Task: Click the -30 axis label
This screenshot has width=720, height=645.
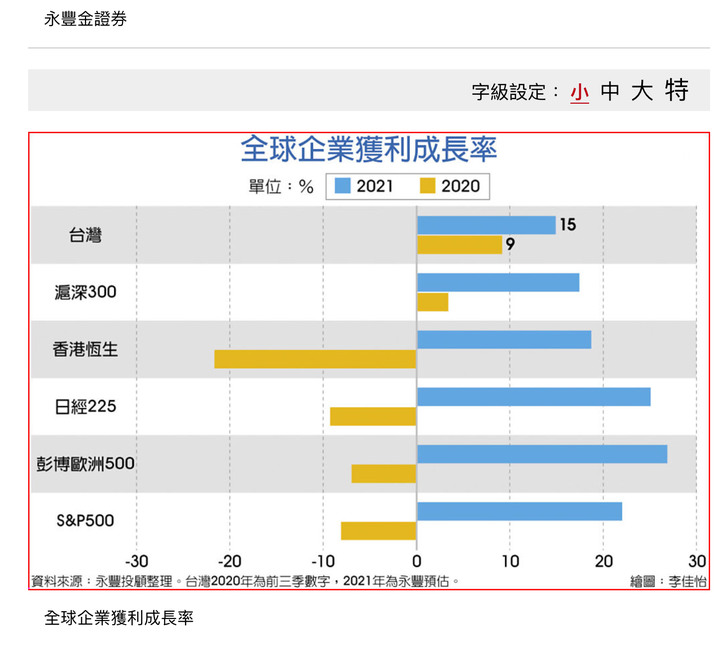Action: (136, 561)
